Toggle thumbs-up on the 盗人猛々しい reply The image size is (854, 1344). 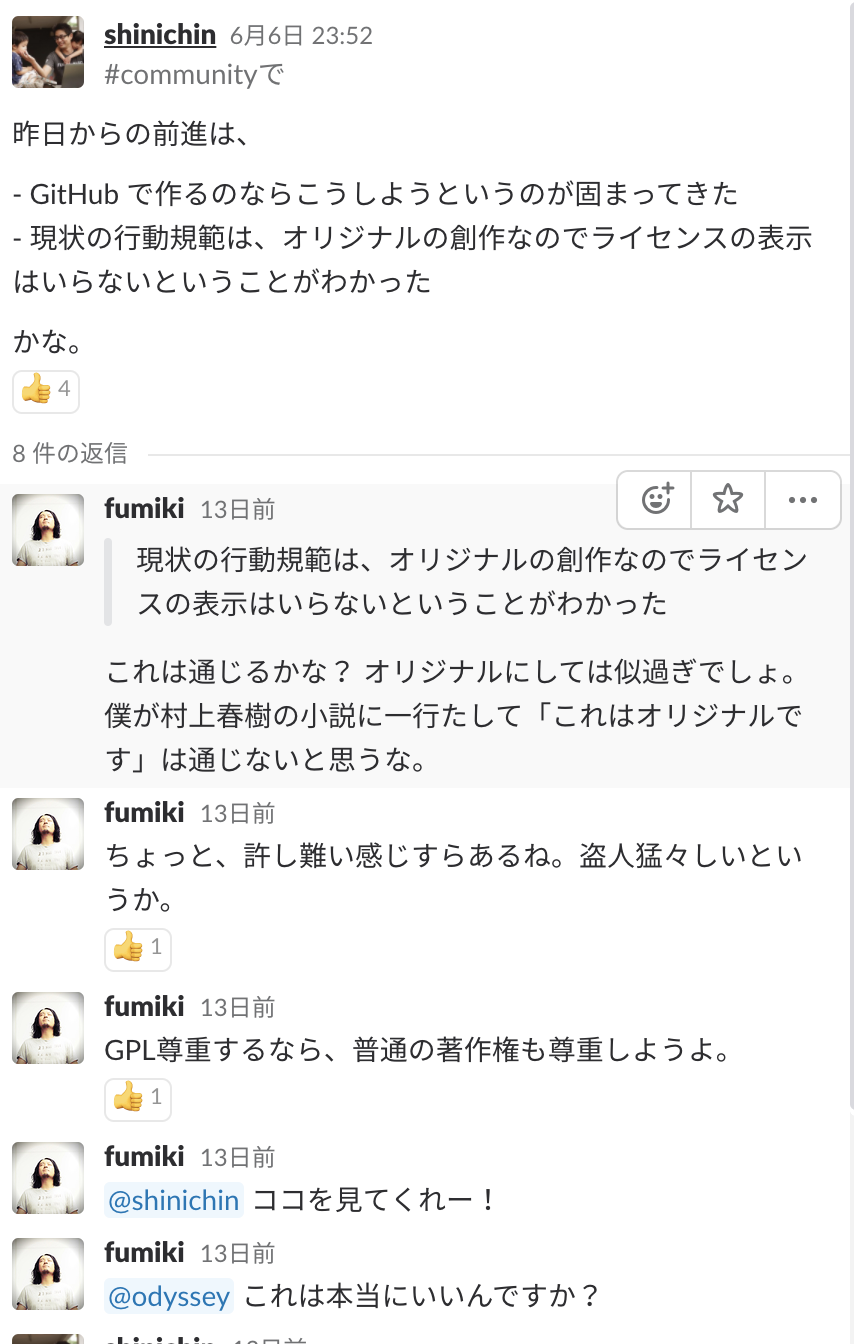pyautogui.click(x=138, y=949)
